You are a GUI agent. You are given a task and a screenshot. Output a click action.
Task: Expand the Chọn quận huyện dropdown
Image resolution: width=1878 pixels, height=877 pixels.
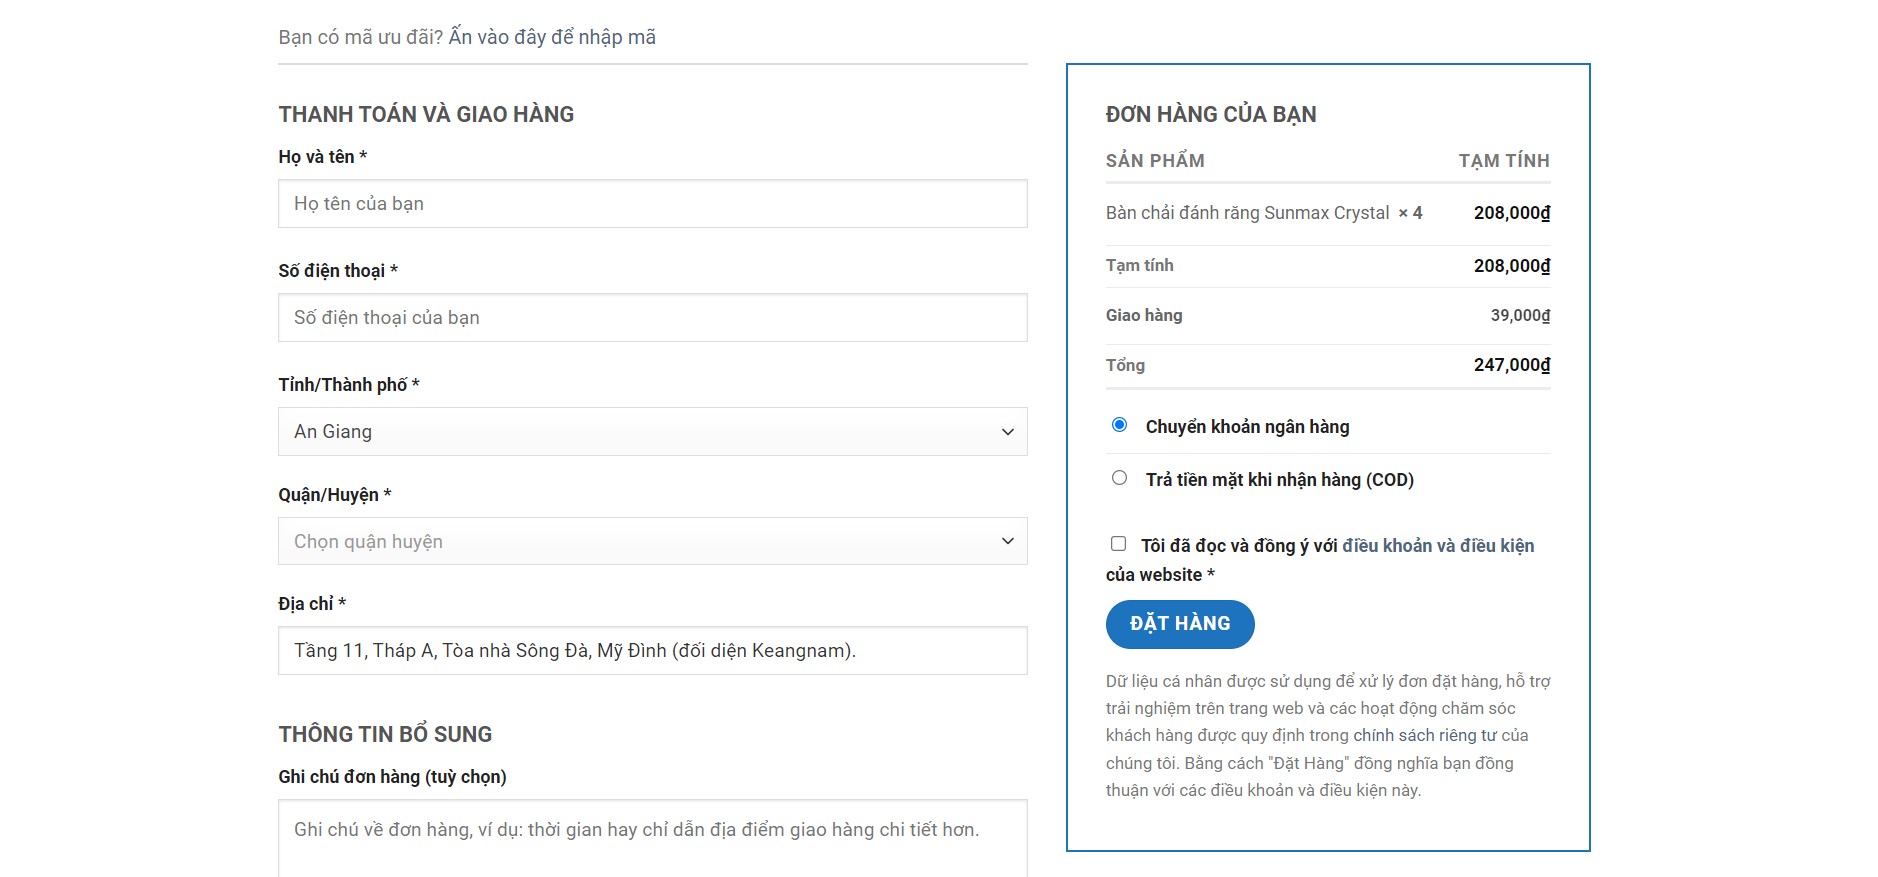pyautogui.click(x=640, y=542)
